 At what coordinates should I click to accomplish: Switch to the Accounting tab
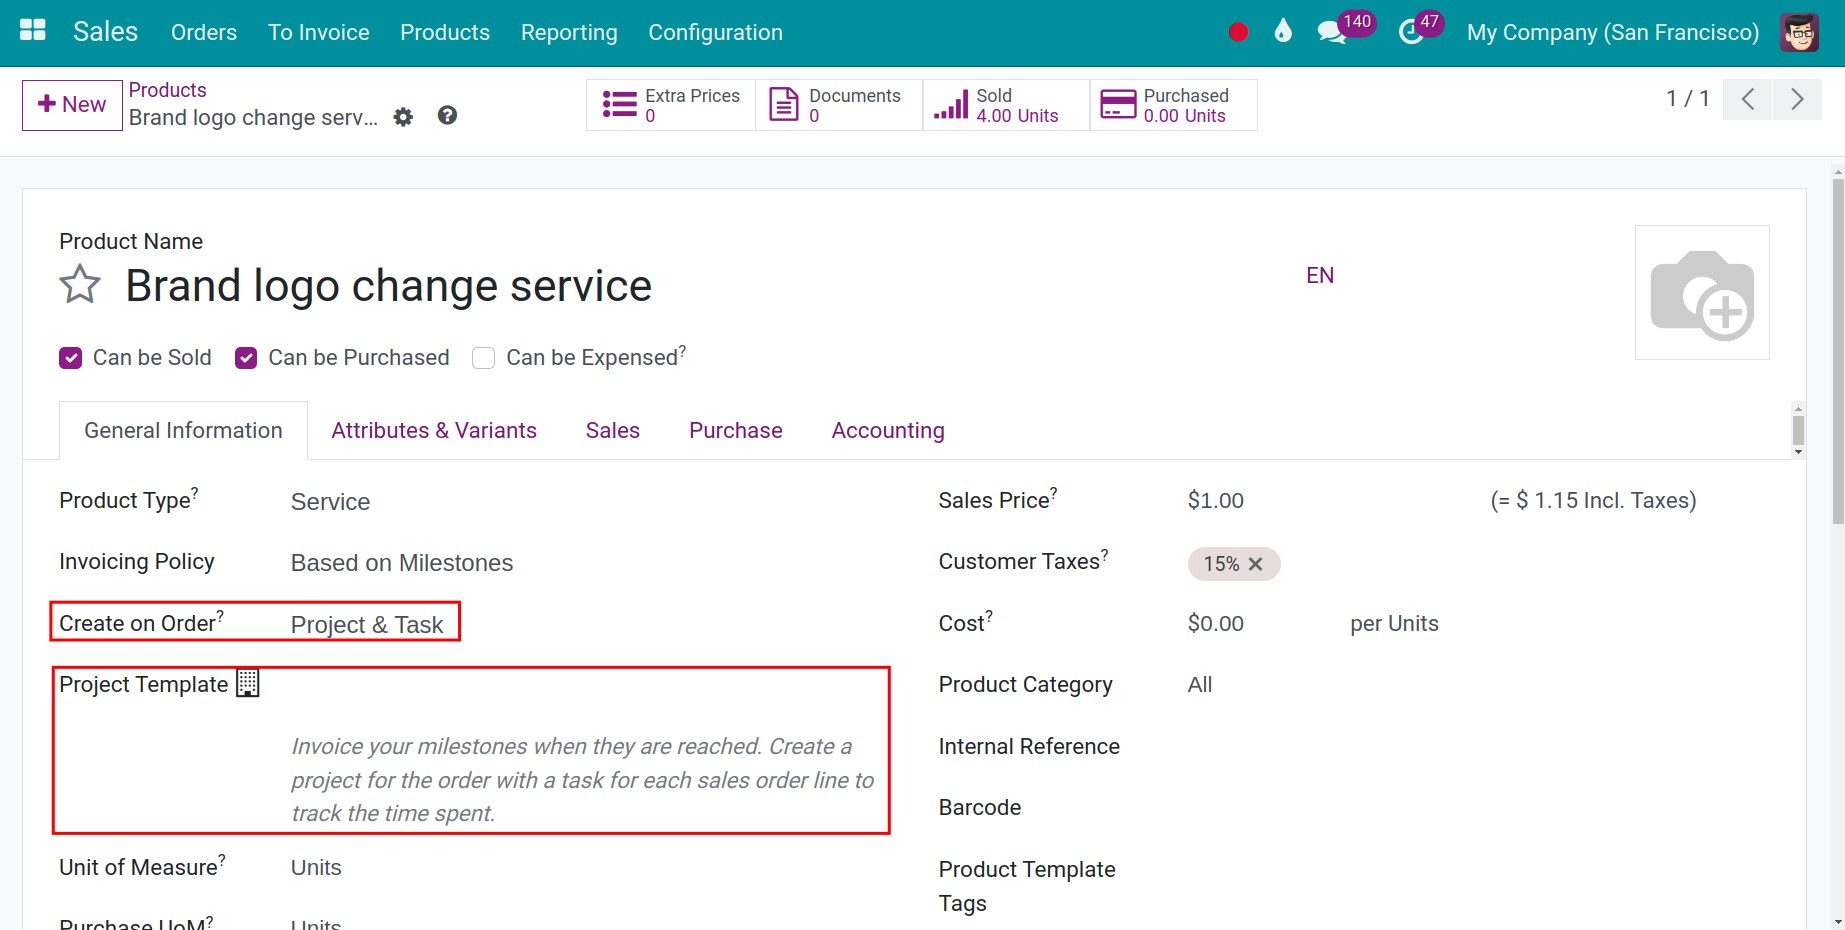tap(887, 430)
